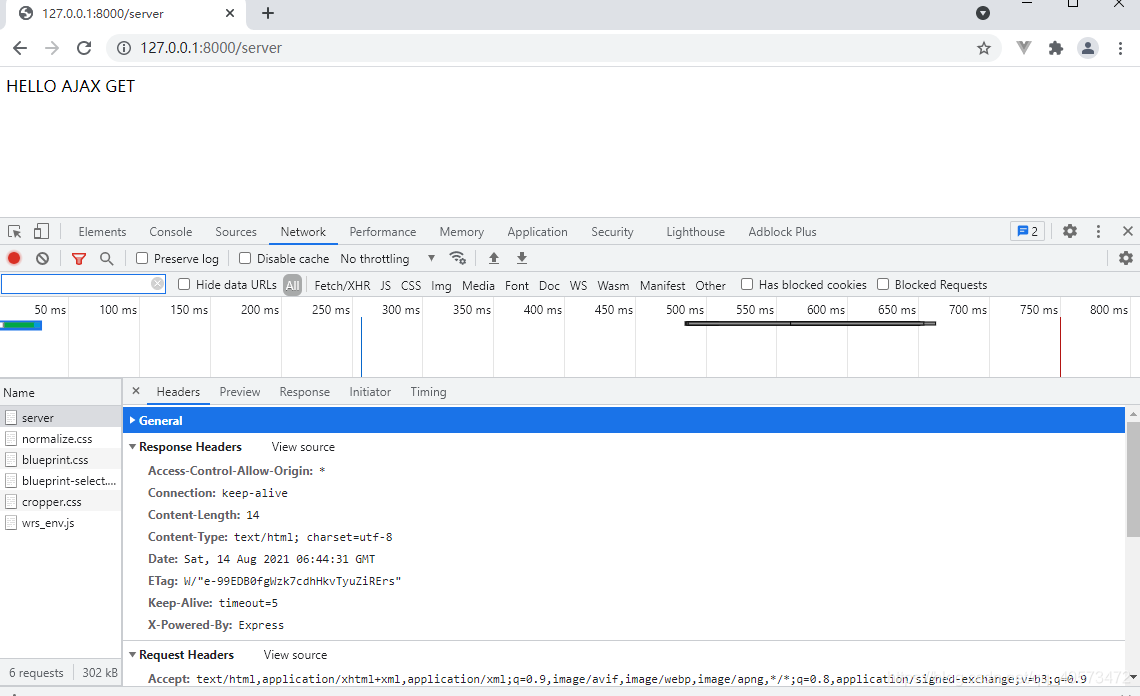Open DevTools customize three-dot menu

pos(1098,231)
